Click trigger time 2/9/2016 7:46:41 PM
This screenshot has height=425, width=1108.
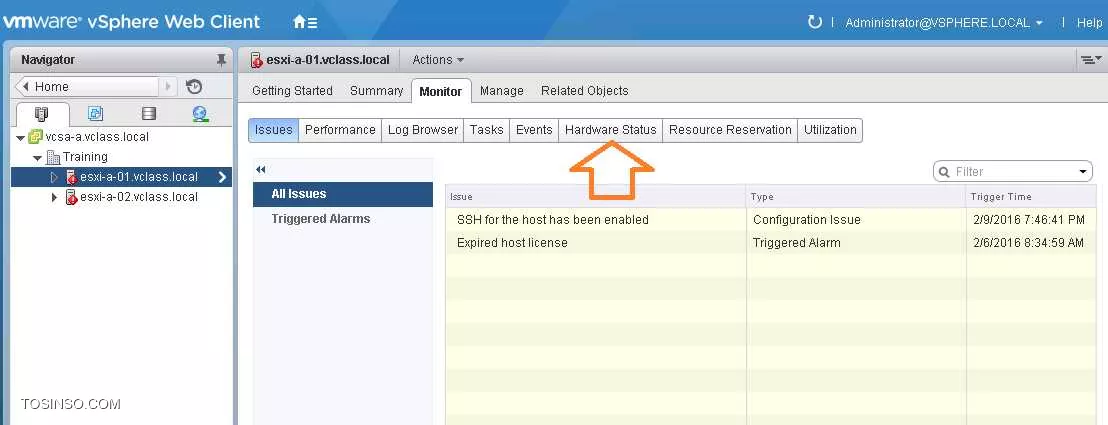pos(1028,220)
